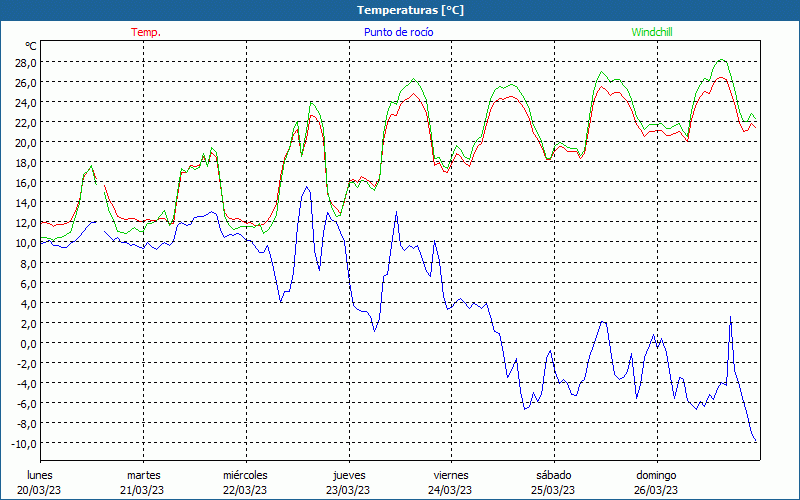Click the 24,0 y-axis value
This screenshot has height=500, width=800.
[x=27, y=103]
